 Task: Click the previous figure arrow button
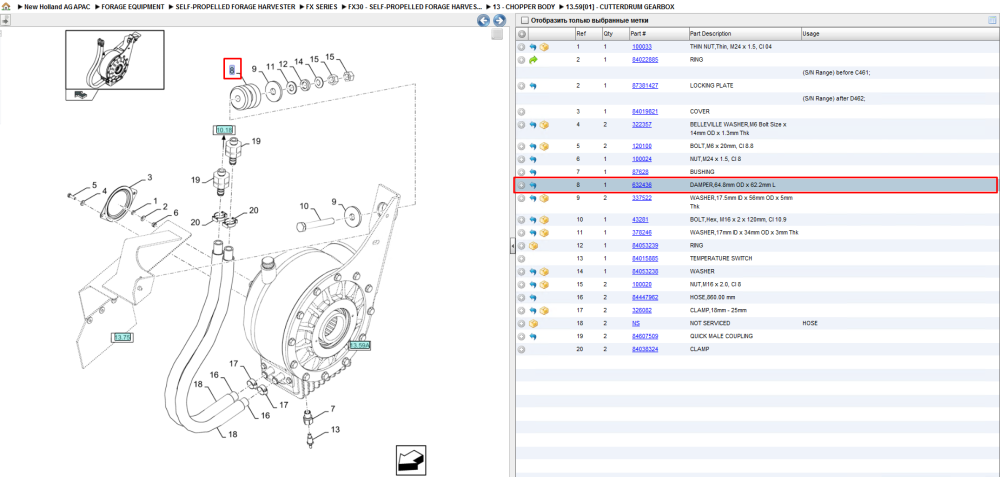(484, 20)
